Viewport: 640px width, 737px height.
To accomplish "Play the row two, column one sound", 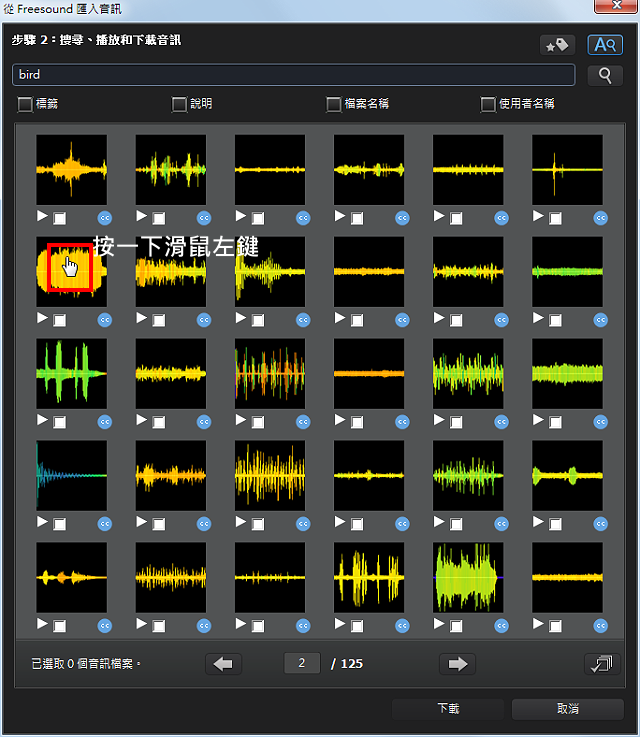I will [x=42, y=318].
